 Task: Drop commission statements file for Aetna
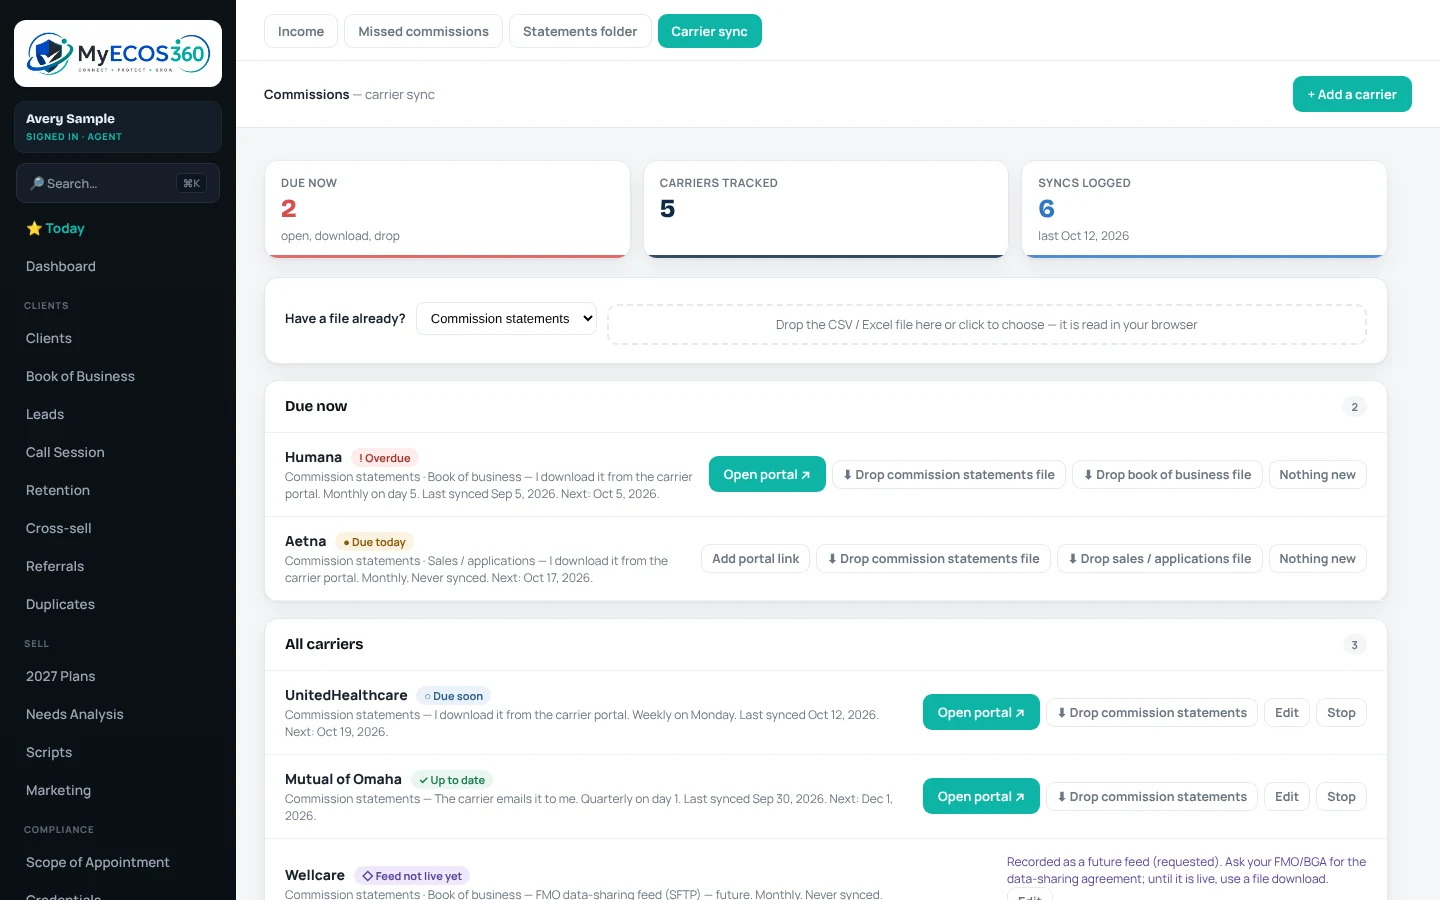click(934, 559)
